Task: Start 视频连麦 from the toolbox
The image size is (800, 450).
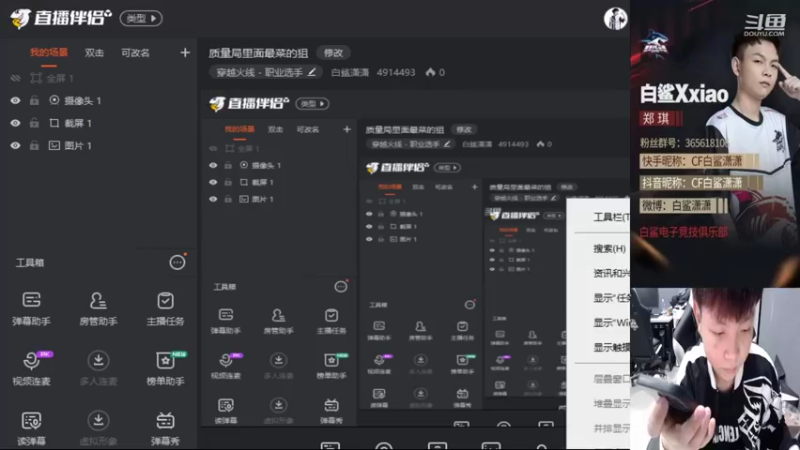Action: click(31, 368)
